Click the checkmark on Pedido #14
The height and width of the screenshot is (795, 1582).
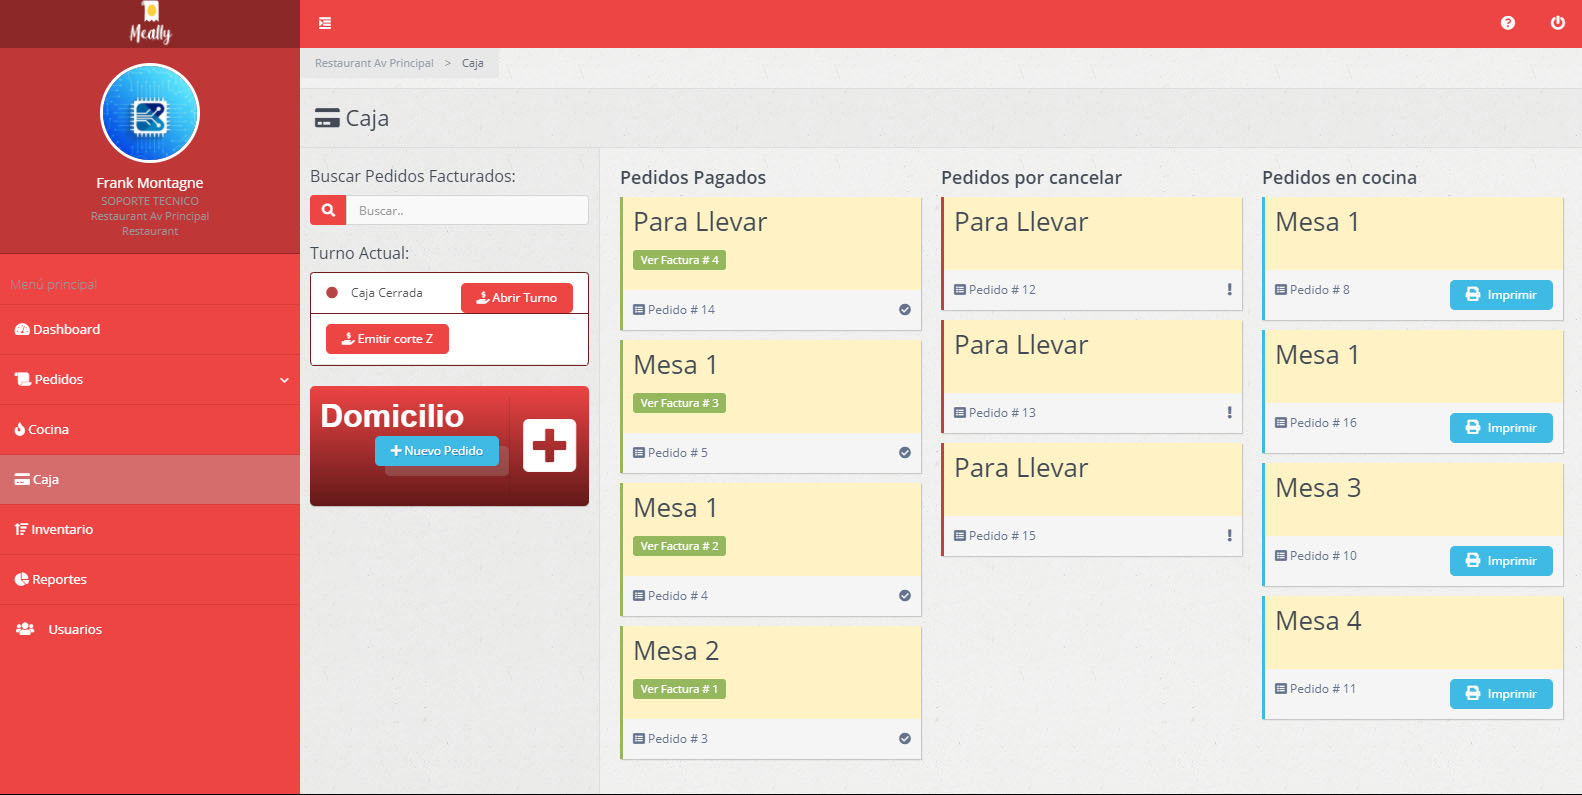[x=904, y=310]
